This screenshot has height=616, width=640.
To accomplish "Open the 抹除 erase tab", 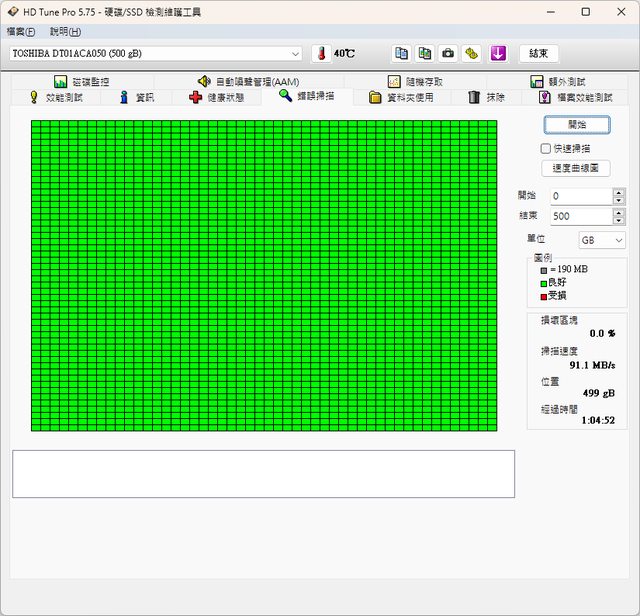I will (486, 97).
